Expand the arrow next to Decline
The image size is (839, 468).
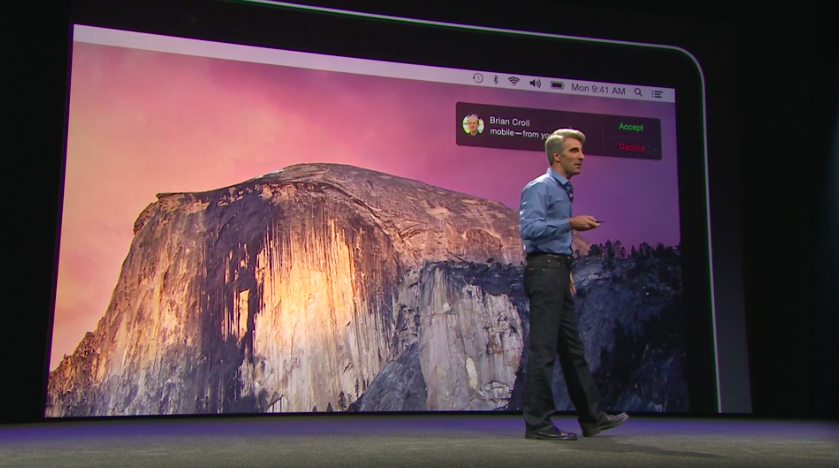pyautogui.click(x=655, y=149)
